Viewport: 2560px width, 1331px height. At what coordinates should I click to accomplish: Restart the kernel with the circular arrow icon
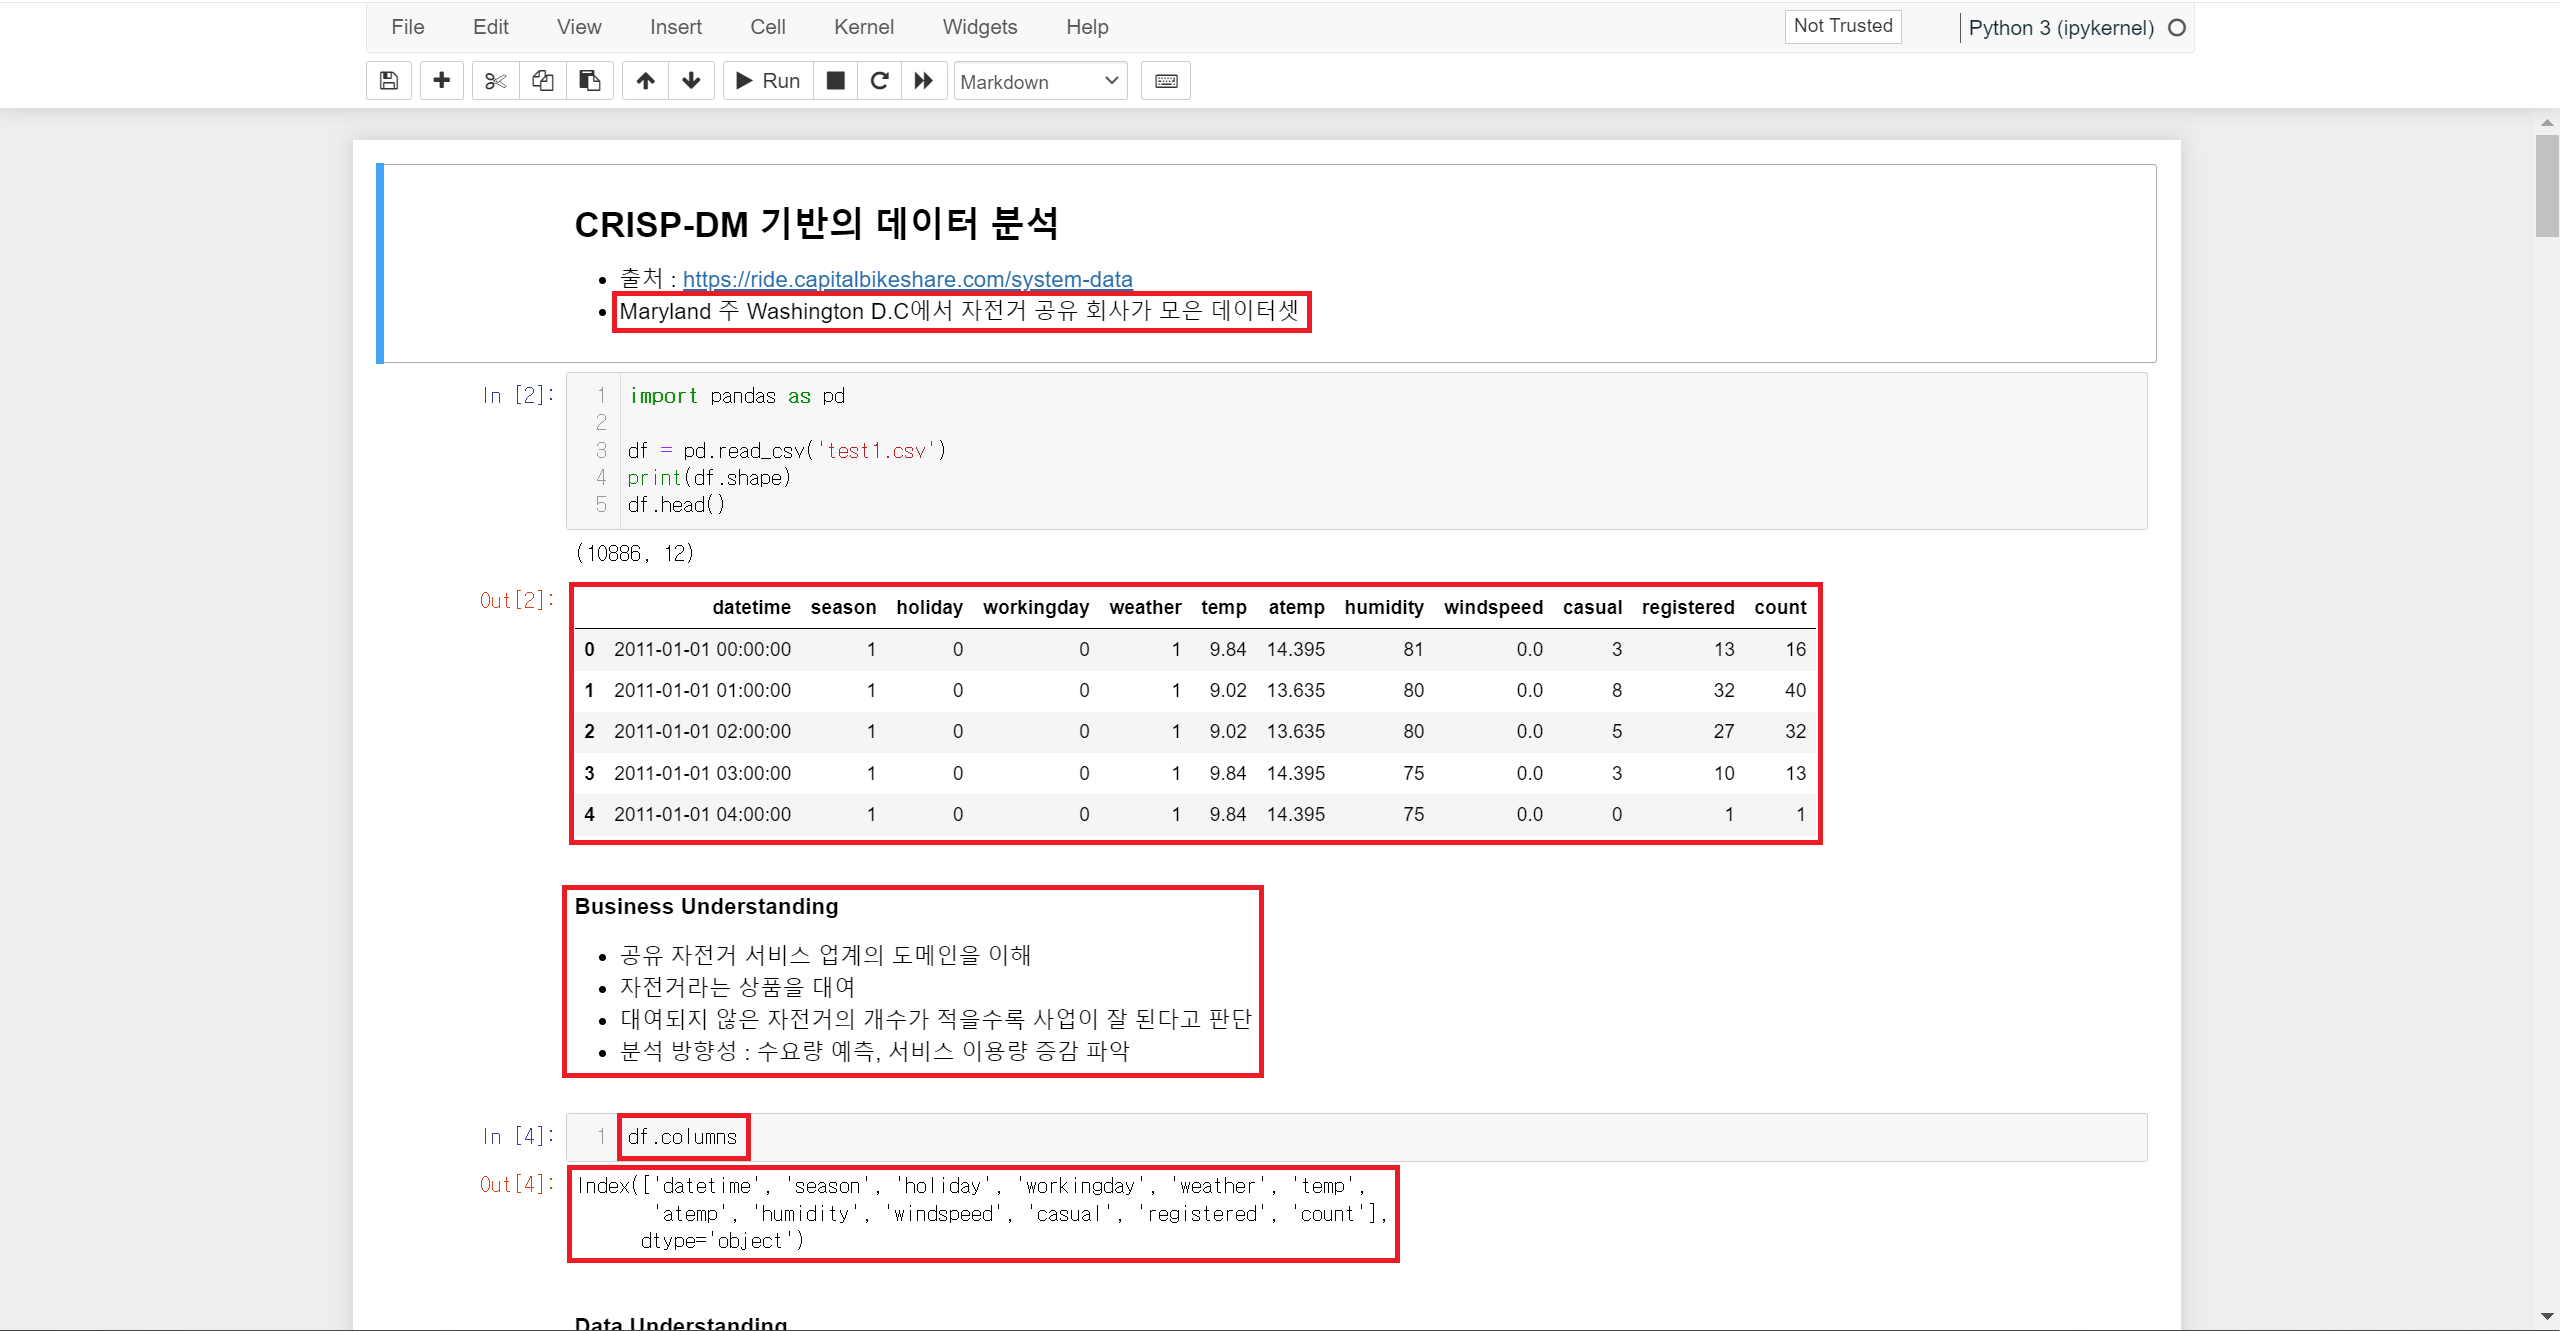pos(879,81)
